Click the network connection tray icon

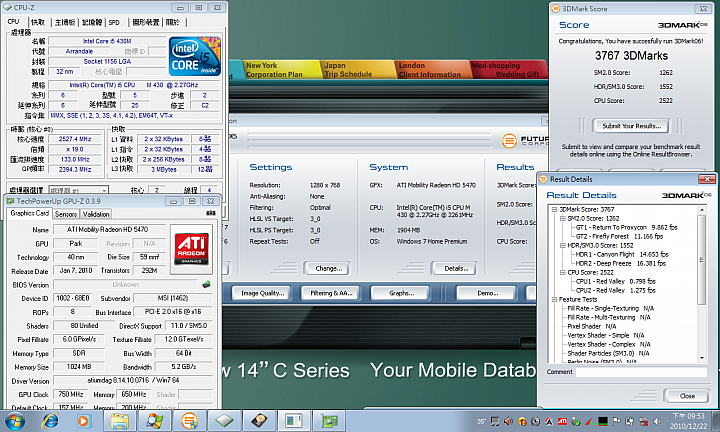(x=644, y=421)
